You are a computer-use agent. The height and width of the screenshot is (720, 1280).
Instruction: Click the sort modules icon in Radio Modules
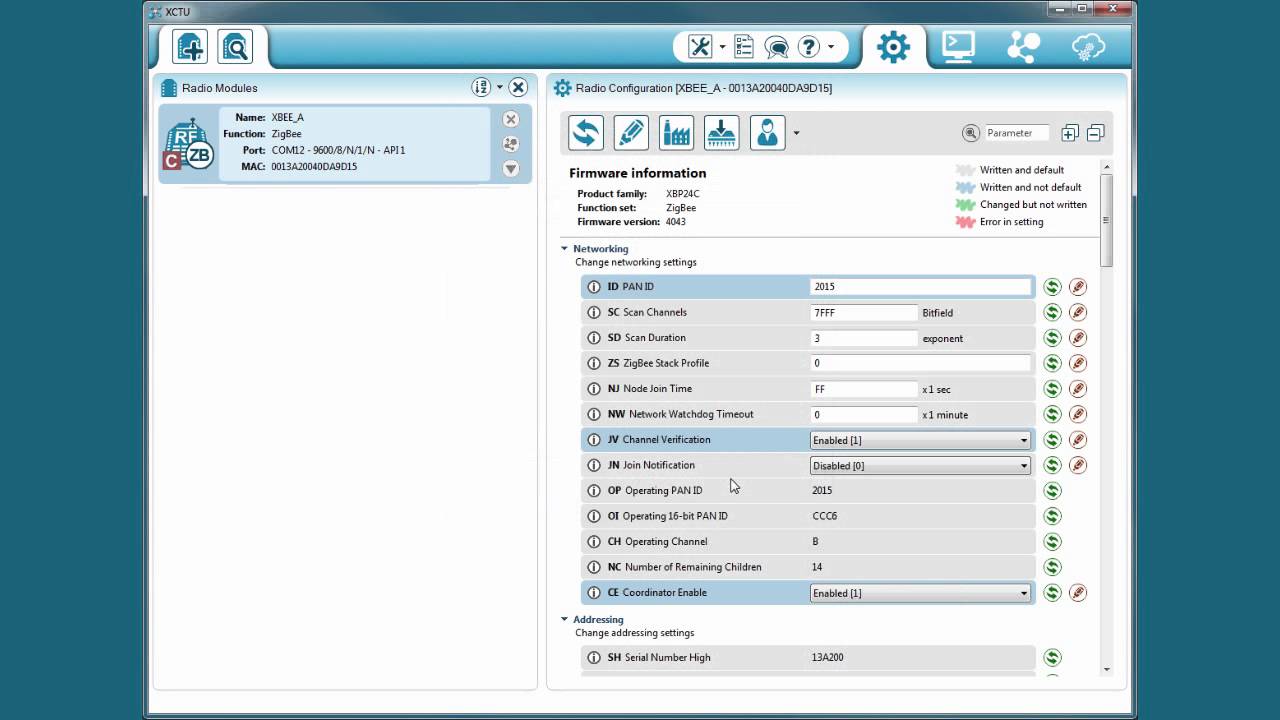(481, 87)
